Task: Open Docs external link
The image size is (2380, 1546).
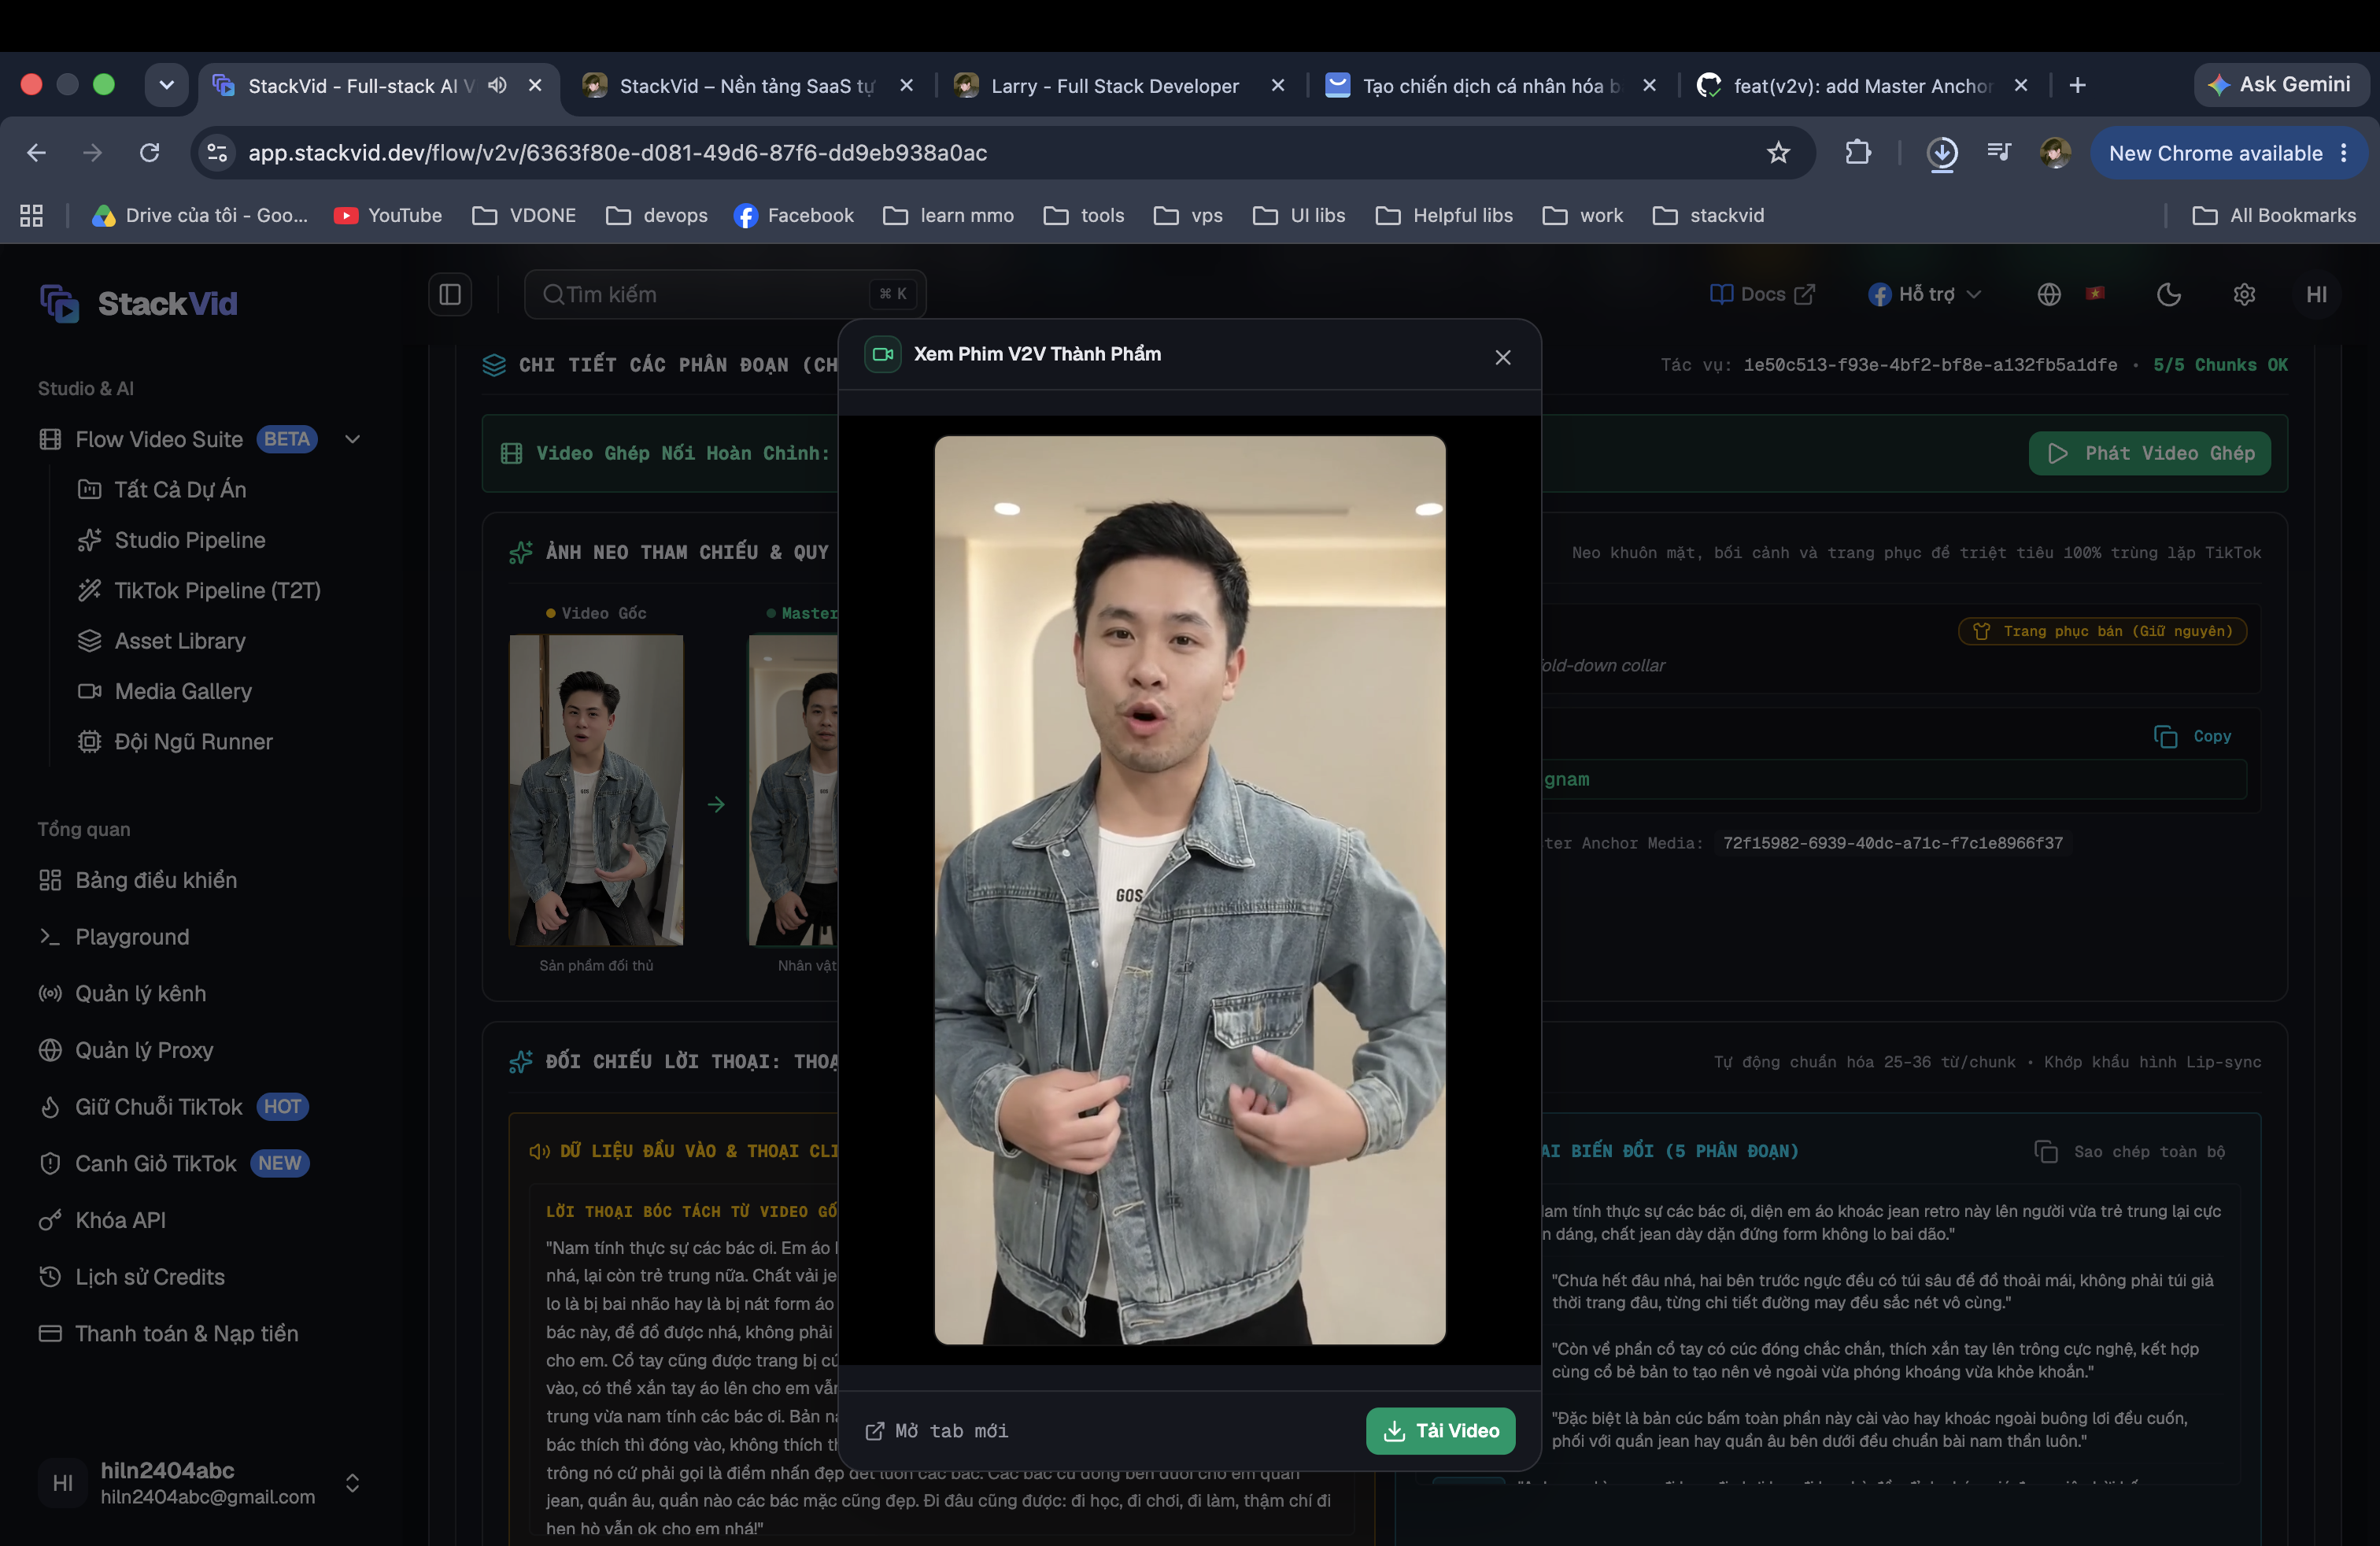Action: [x=1762, y=294]
